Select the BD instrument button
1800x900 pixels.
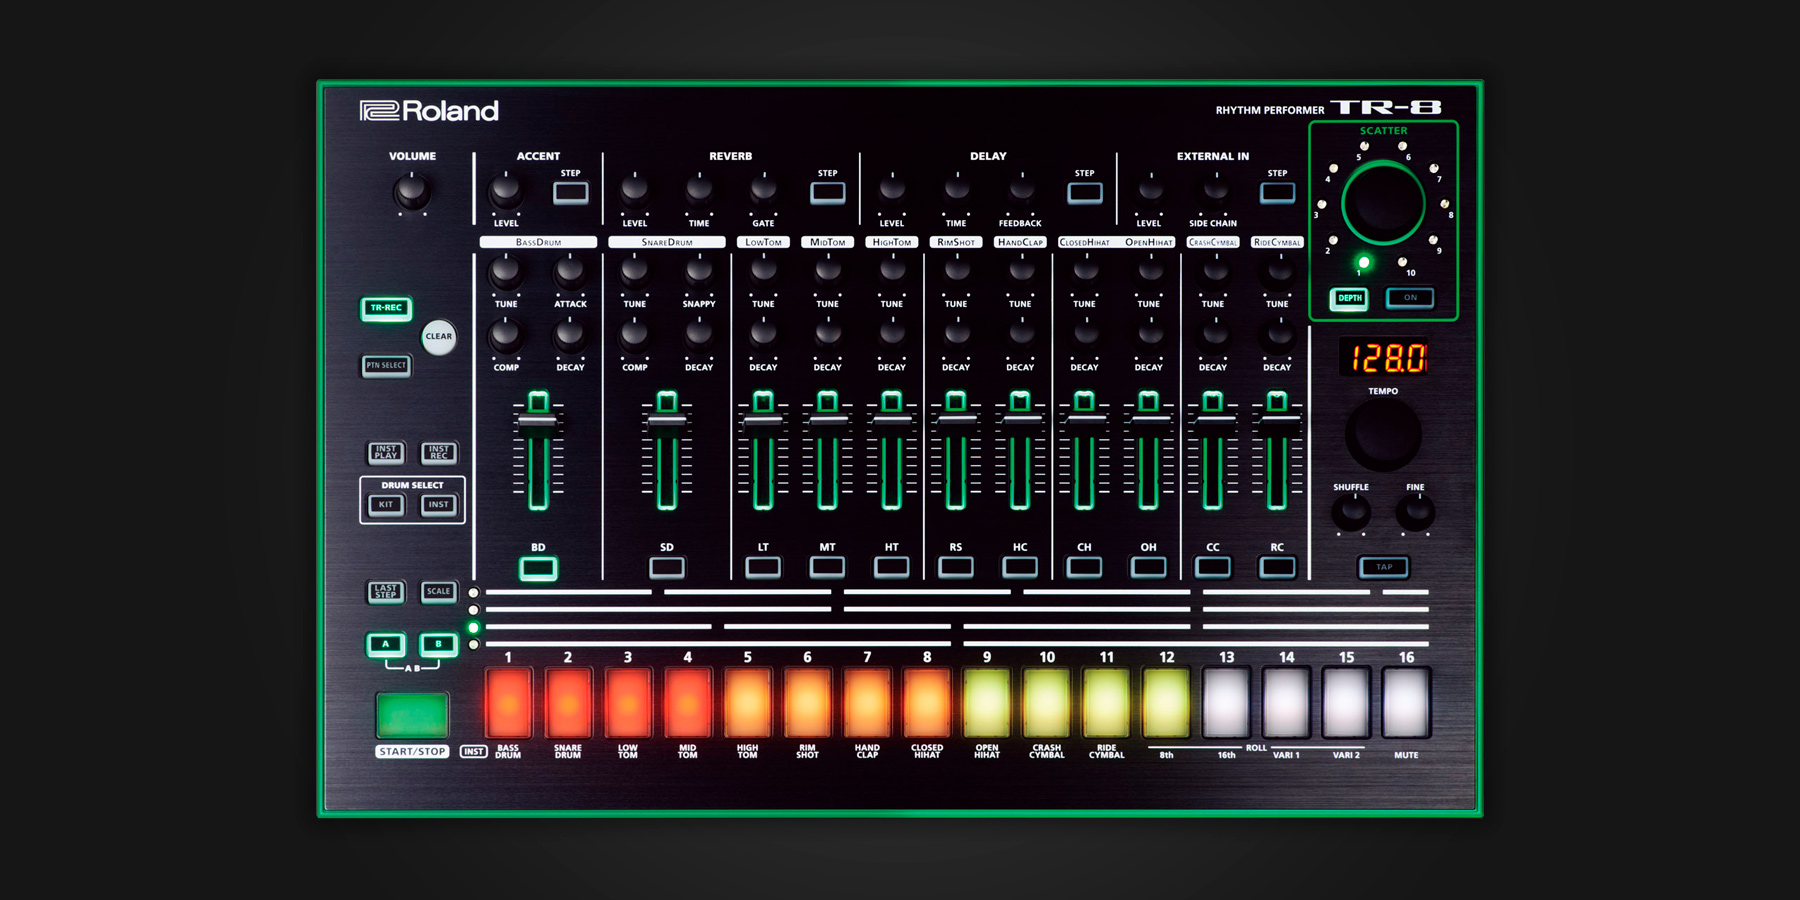pyautogui.click(x=538, y=568)
